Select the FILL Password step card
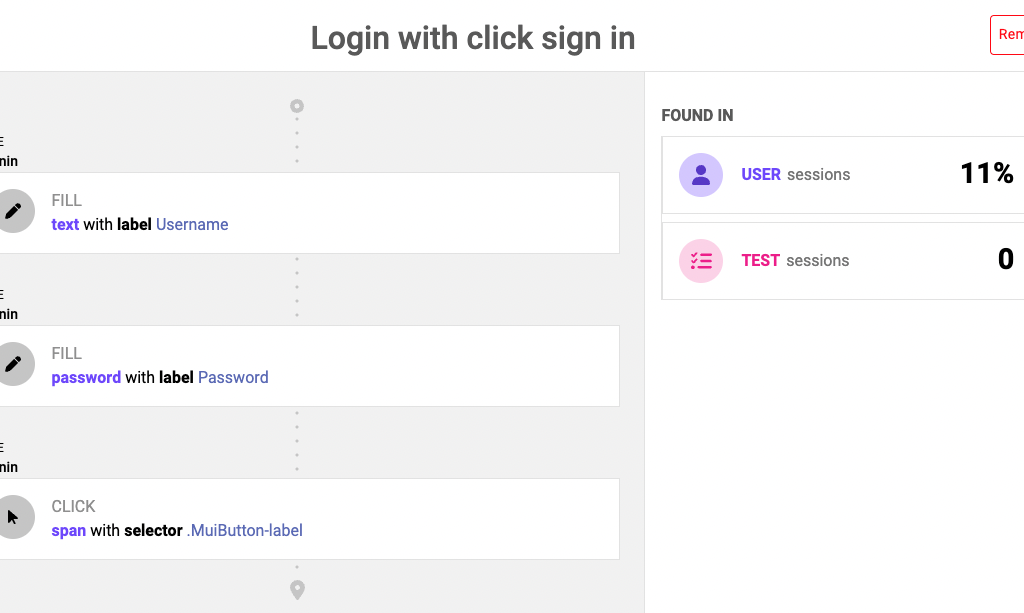 (310, 366)
